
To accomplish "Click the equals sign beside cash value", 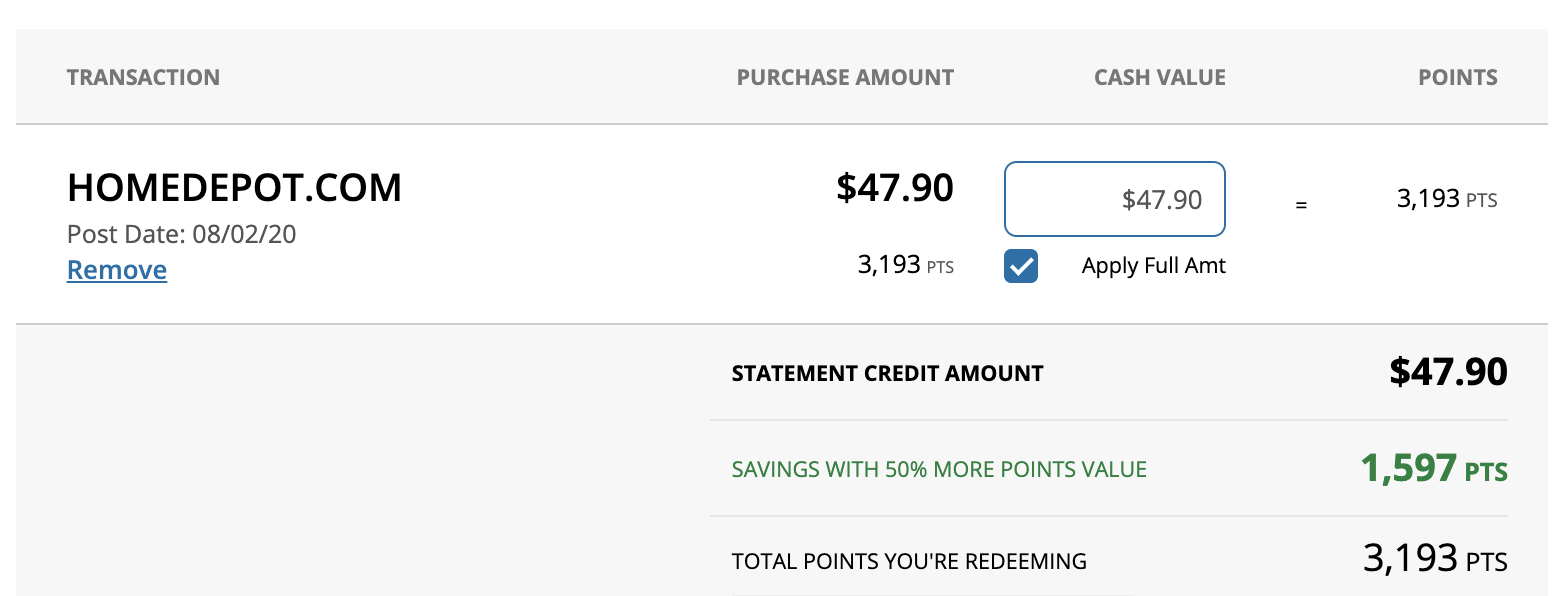I will tap(1301, 205).
